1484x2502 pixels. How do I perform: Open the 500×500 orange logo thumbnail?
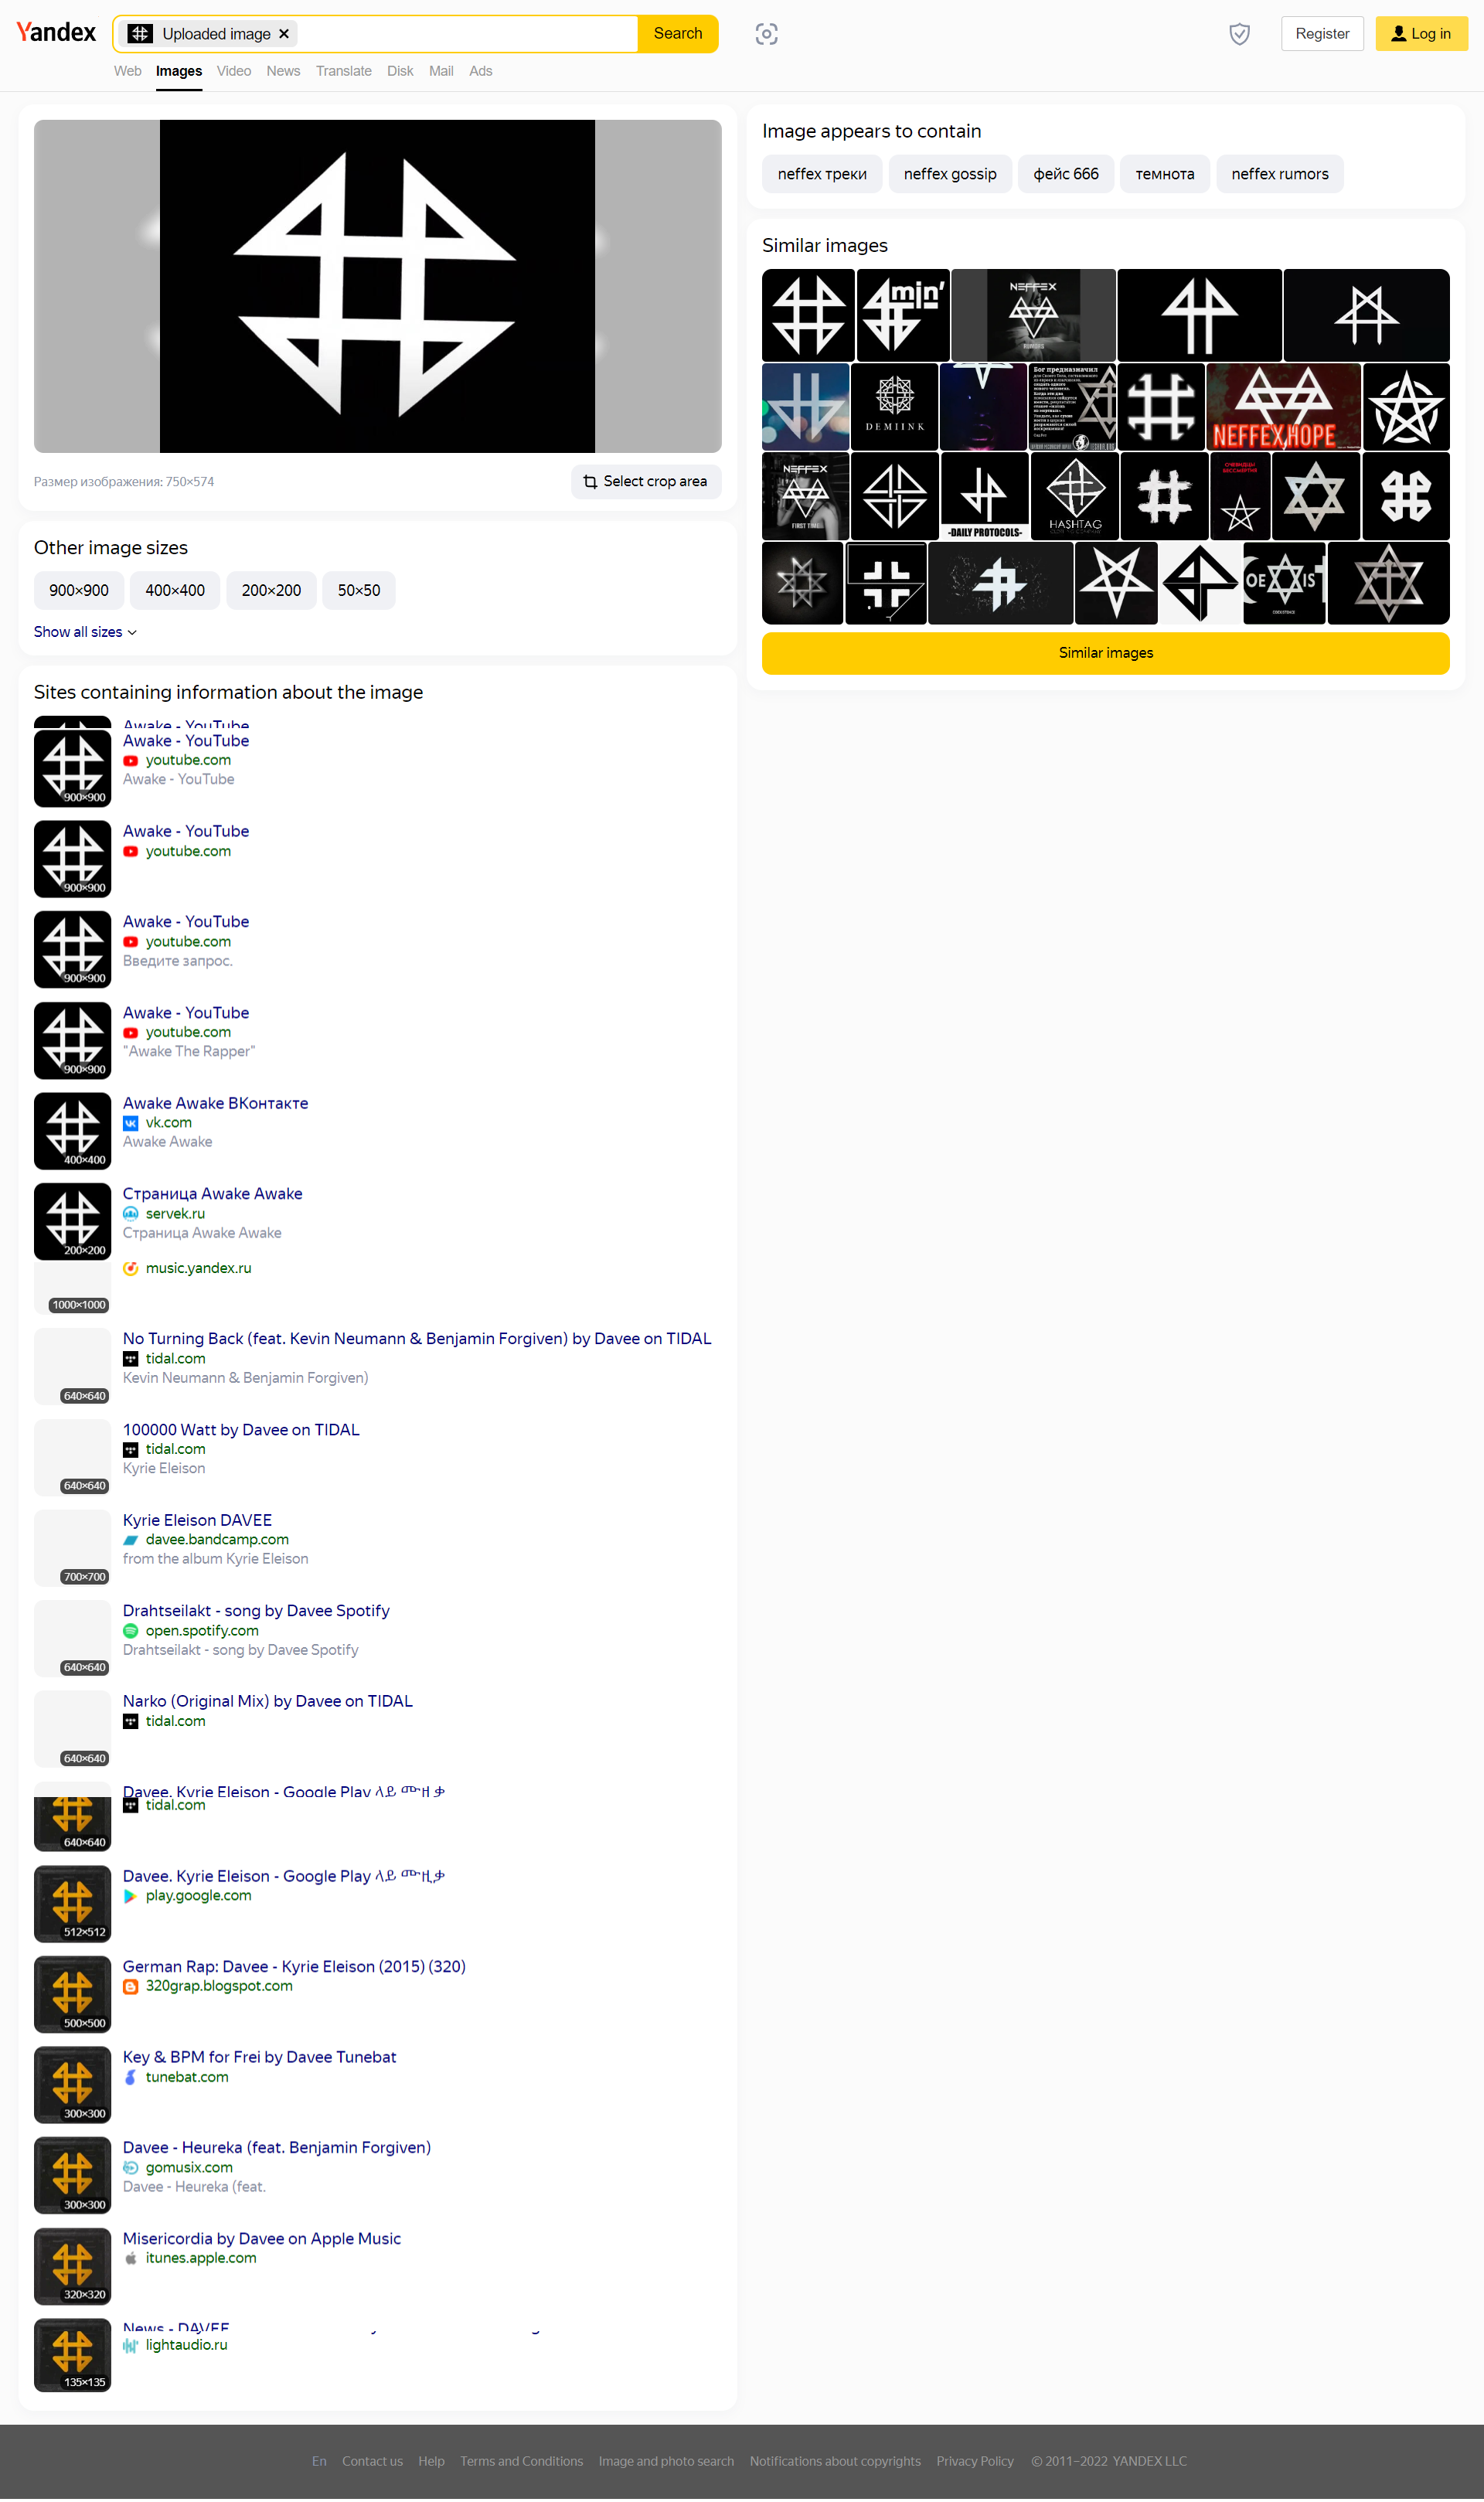click(x=72, y=1996)
